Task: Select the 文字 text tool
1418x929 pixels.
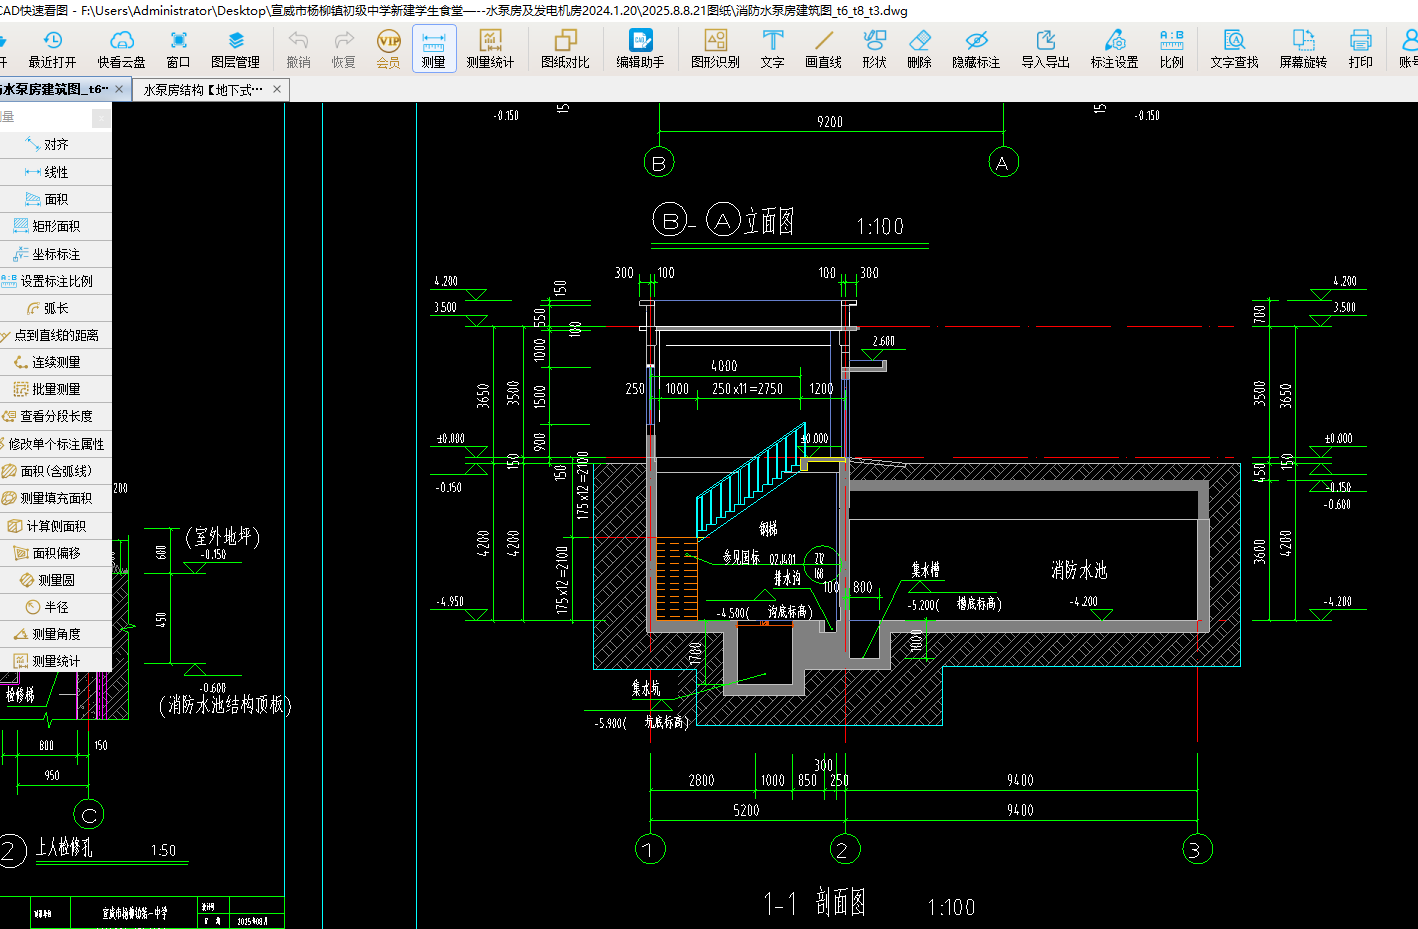Action: (x=773, y=49)
